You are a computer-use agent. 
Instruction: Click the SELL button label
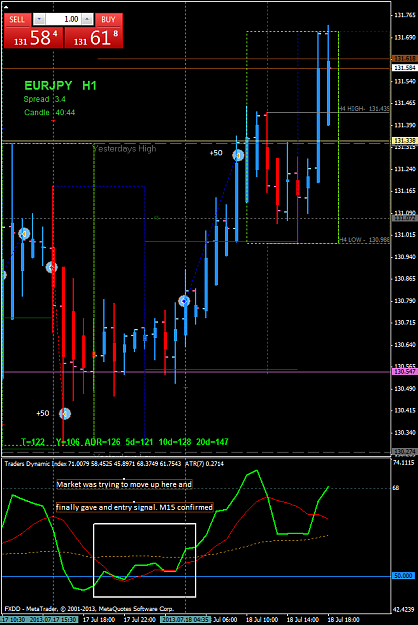pos(17,20)
